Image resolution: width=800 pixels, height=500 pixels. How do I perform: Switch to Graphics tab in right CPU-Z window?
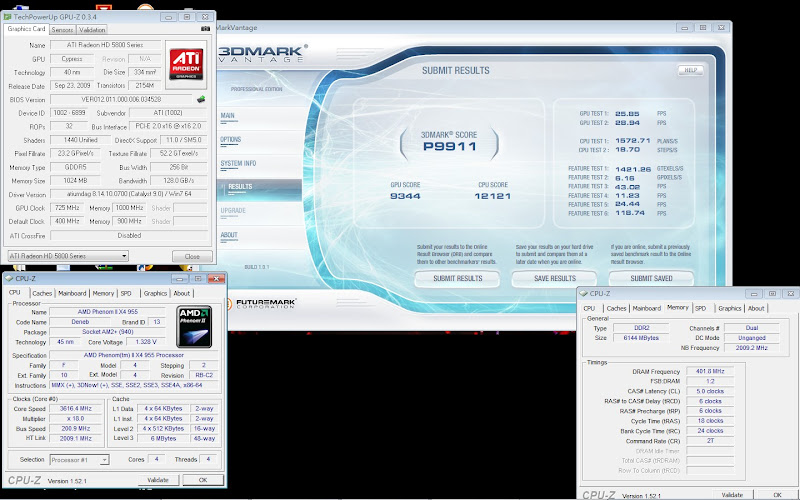tap(730, 308)
